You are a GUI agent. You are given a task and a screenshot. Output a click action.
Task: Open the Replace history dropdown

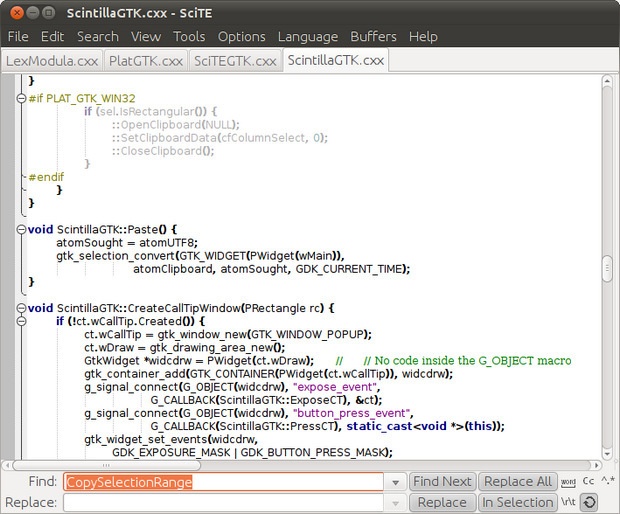tap(397, 503)
